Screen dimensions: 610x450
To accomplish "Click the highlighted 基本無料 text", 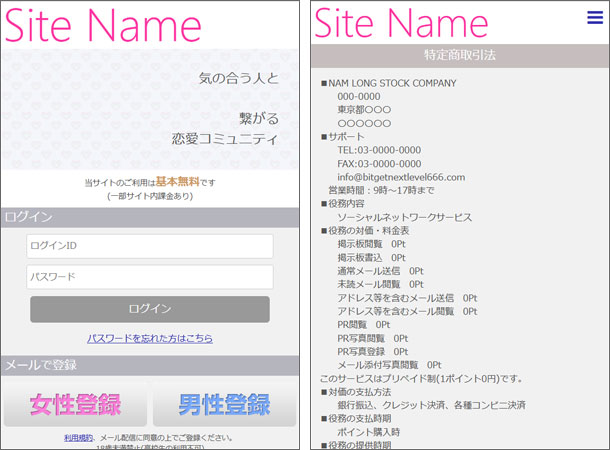I will click(177, 182).
